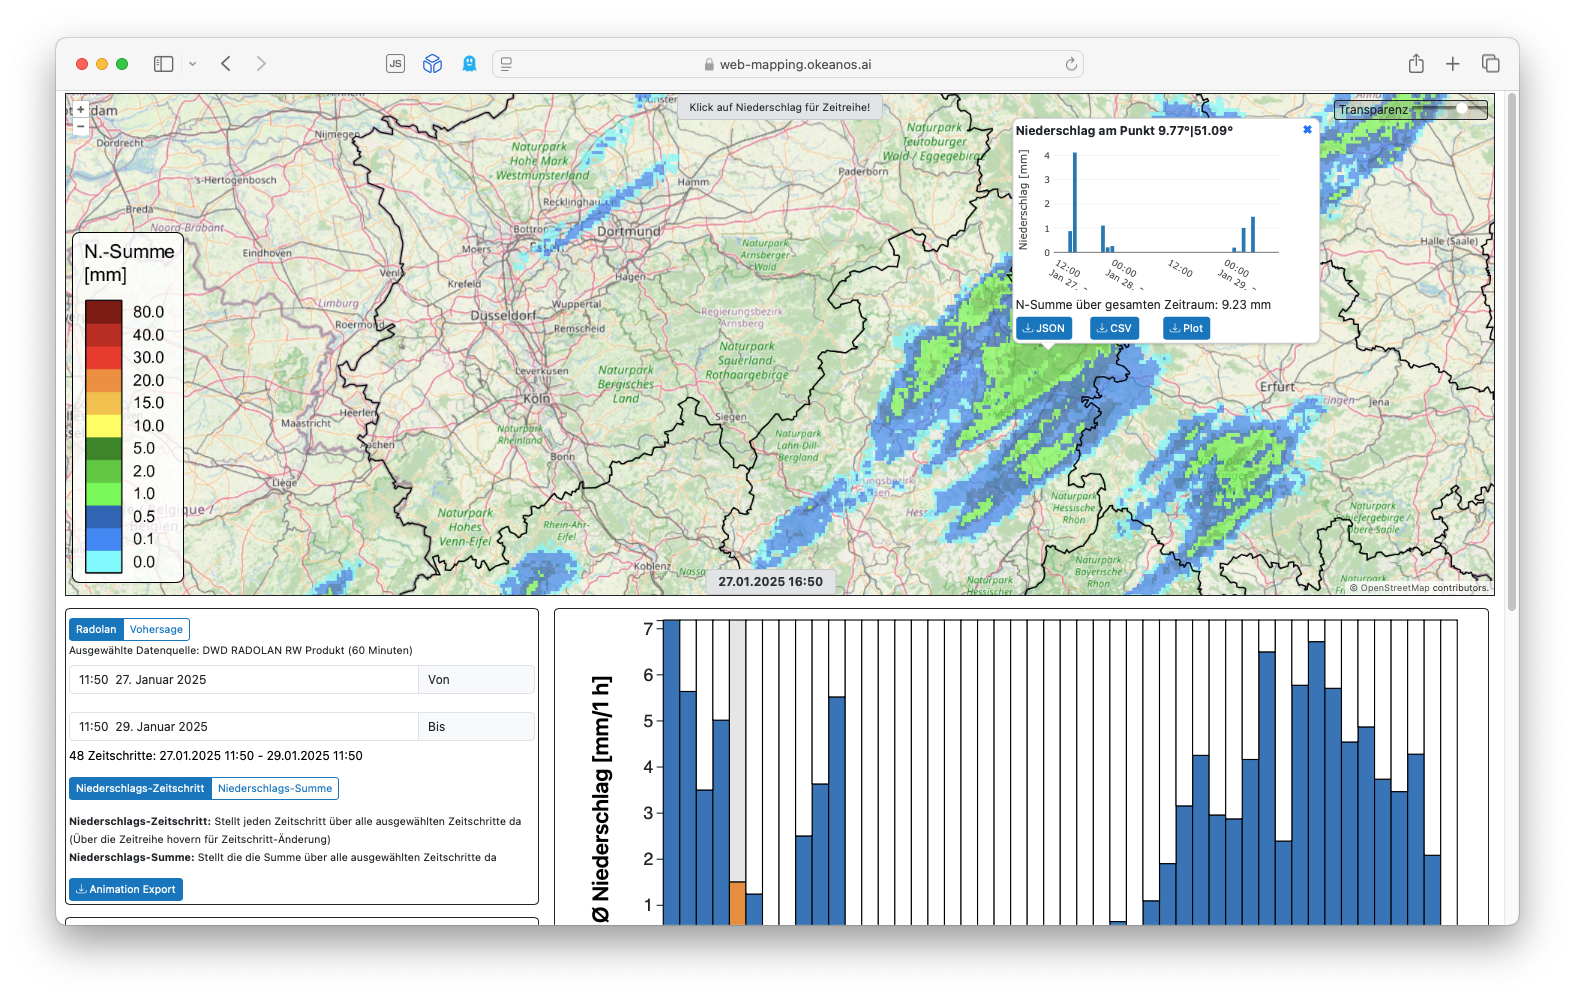1575x999 pixels.
Task: Open the Safari share menu
Action: coord(1416,64)
